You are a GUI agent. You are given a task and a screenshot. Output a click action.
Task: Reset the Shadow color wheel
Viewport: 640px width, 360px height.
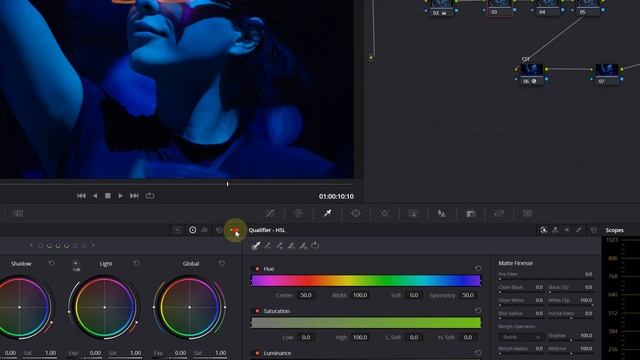pos(51,263)
